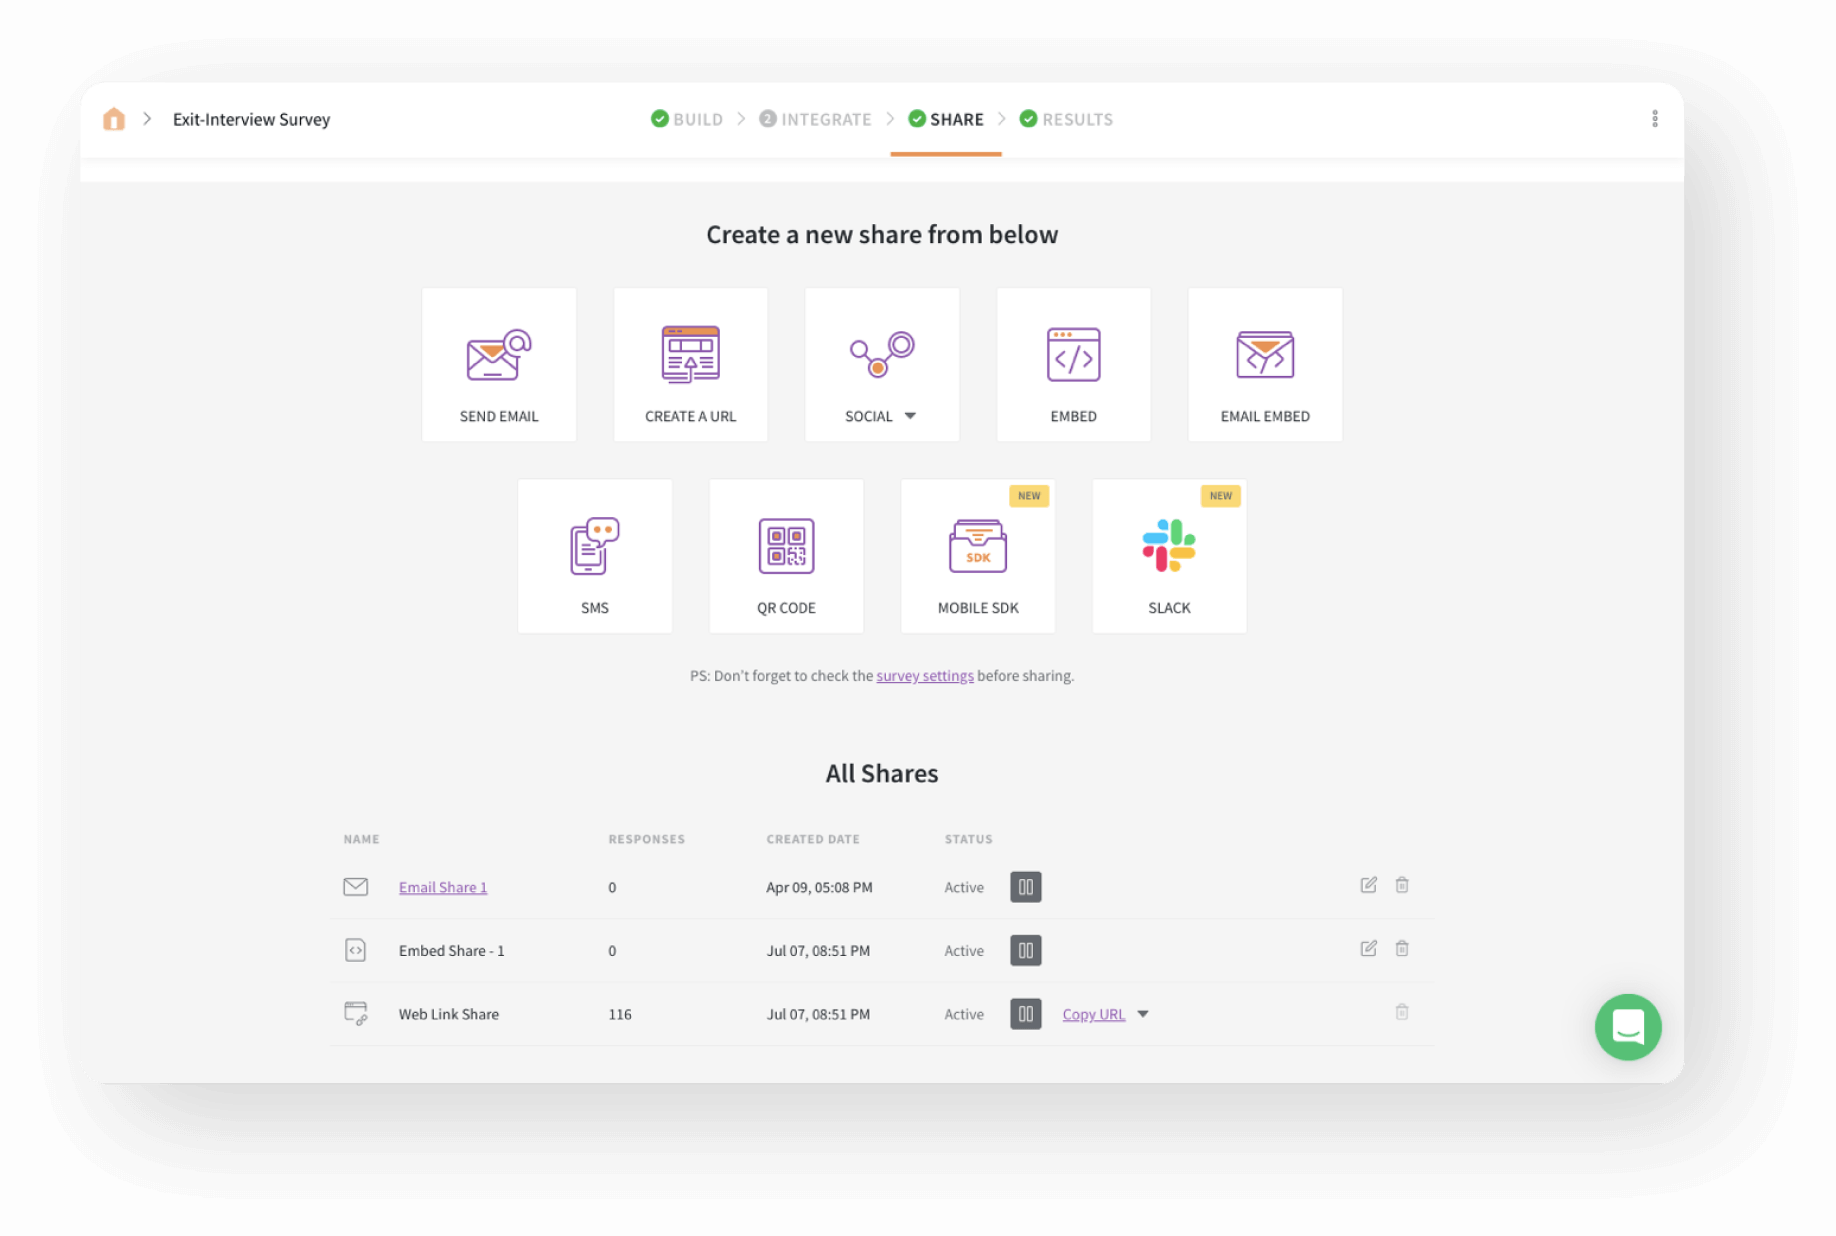Pause the Email Share 1 share
This screenshot has height=1236, width=1836.
[x=1025, y=886]
